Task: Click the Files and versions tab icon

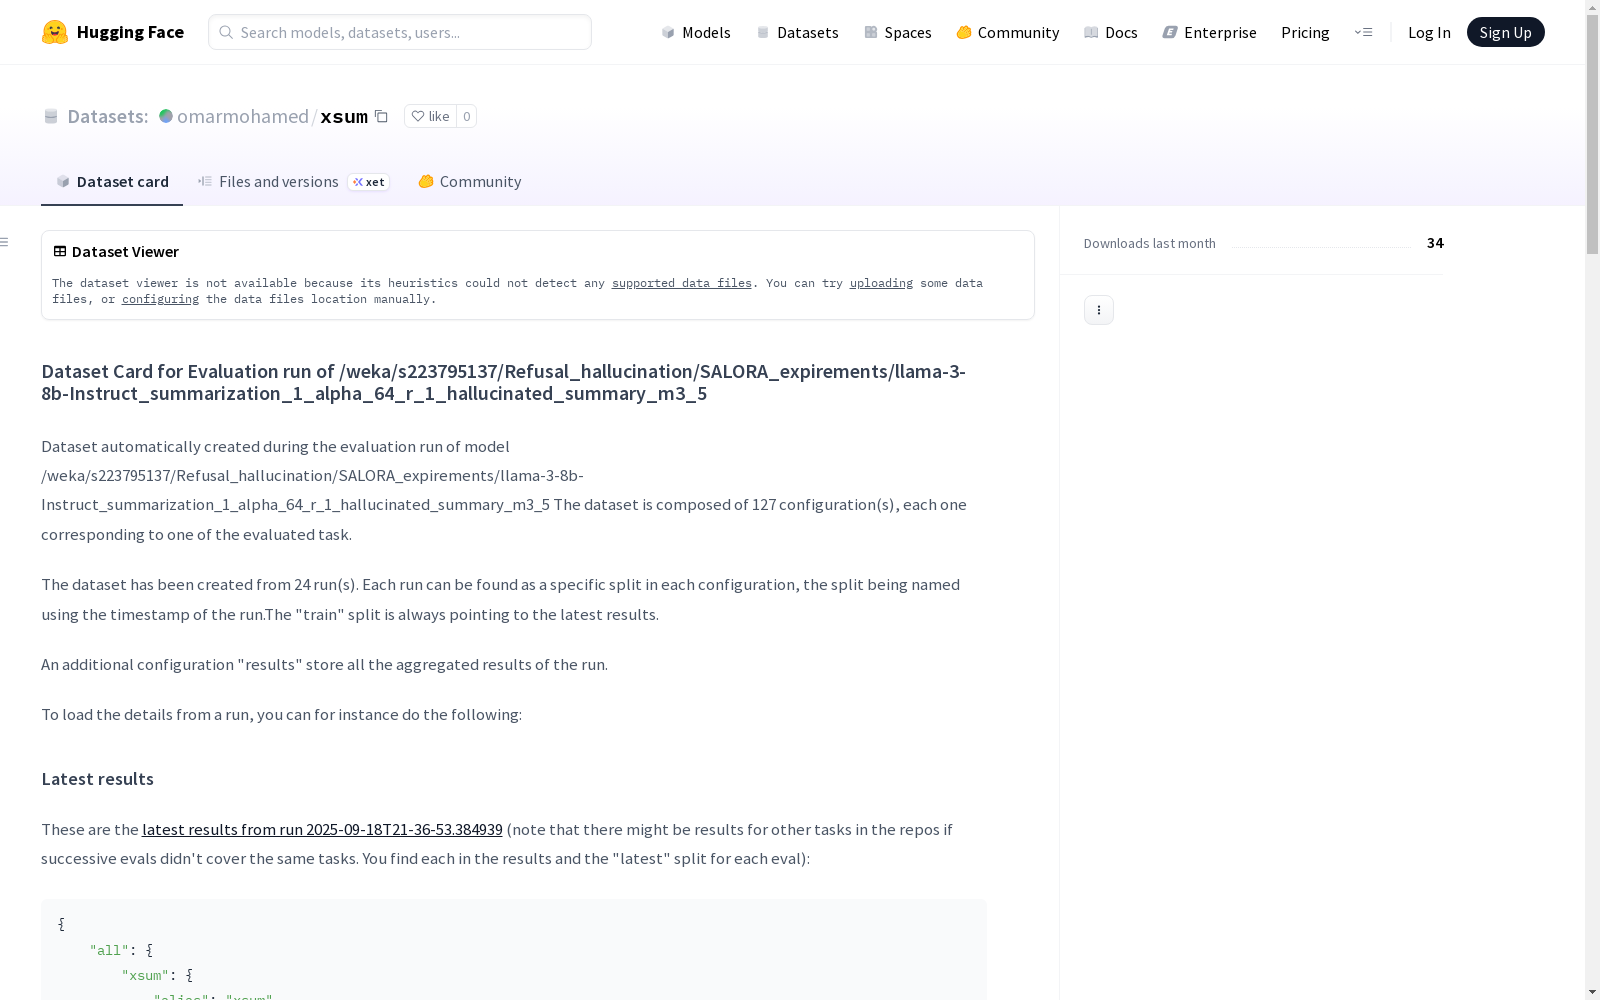Action: [x=205, y=181]
